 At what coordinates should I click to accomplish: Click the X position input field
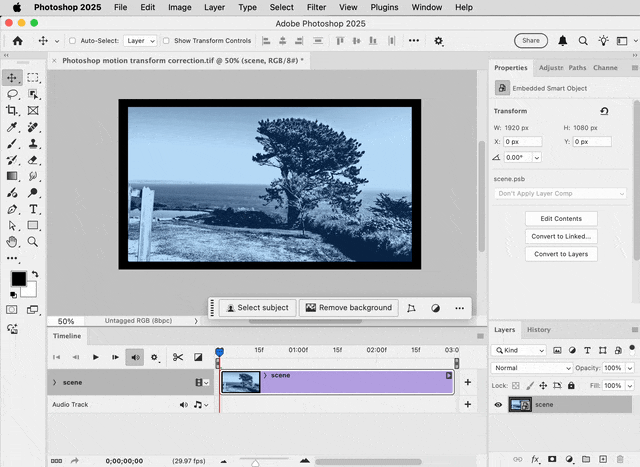(x=524, y=142)
